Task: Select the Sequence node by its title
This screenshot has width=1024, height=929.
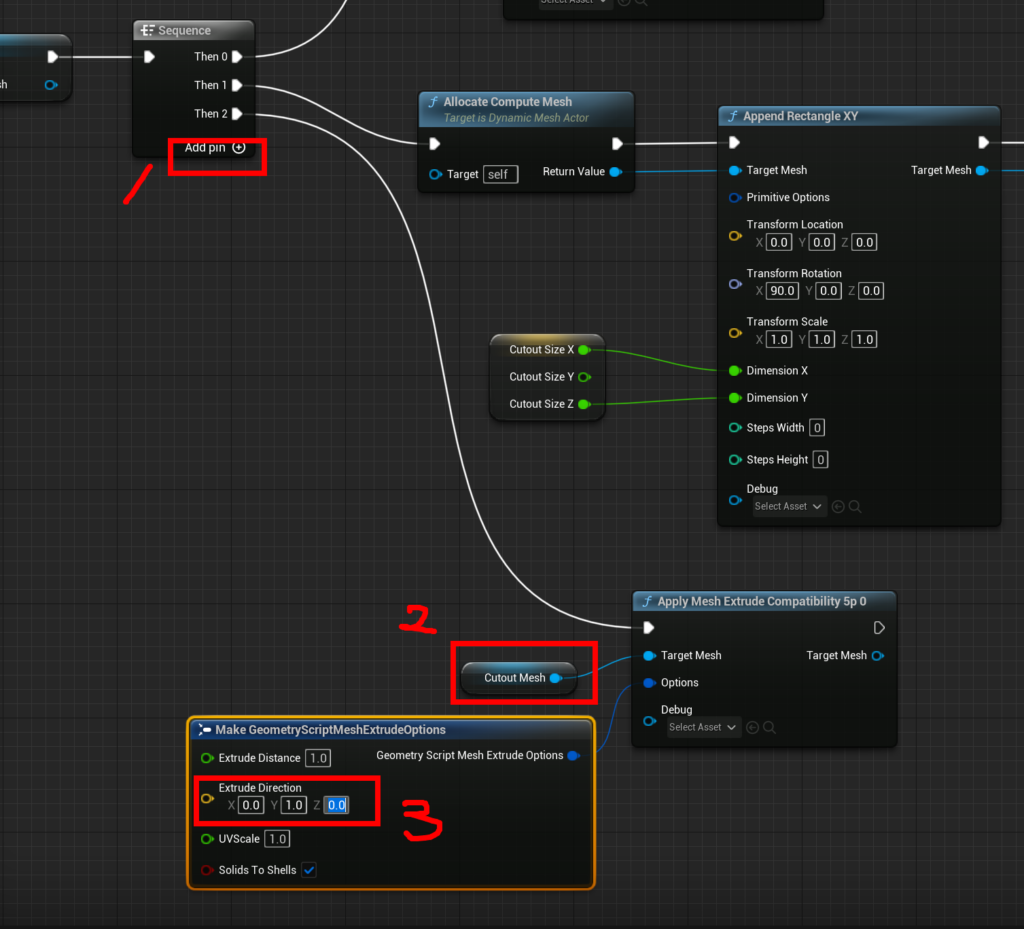Action: tap(184, 30)
